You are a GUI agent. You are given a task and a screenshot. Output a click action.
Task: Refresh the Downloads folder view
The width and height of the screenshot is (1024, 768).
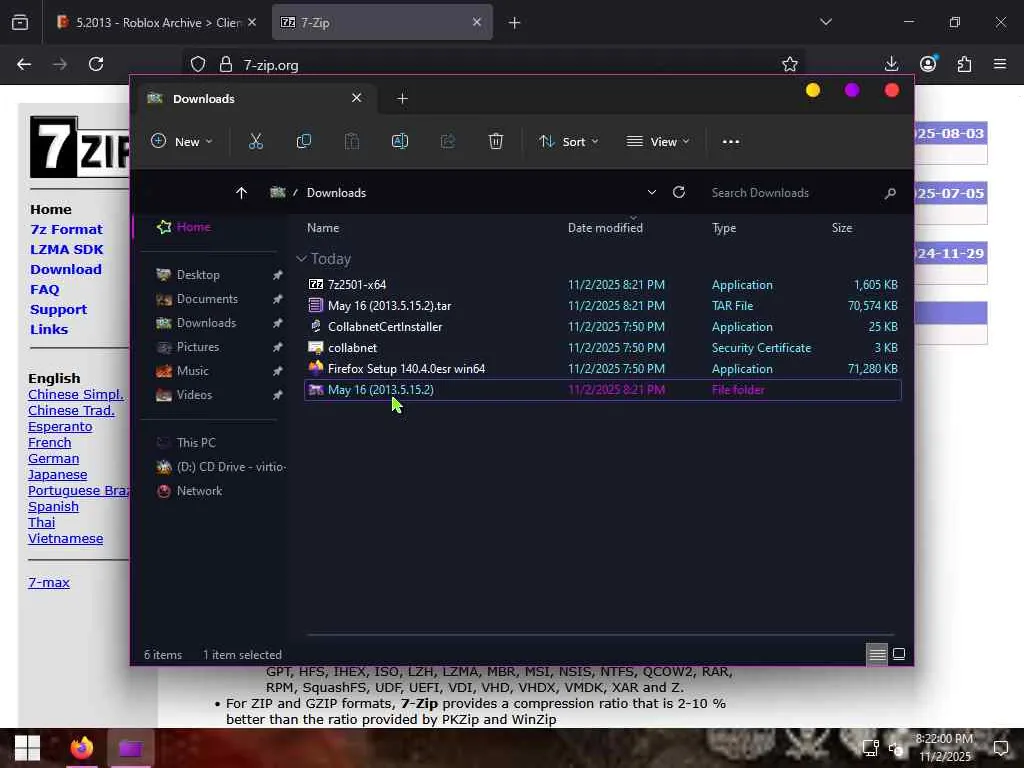[679, 192]
